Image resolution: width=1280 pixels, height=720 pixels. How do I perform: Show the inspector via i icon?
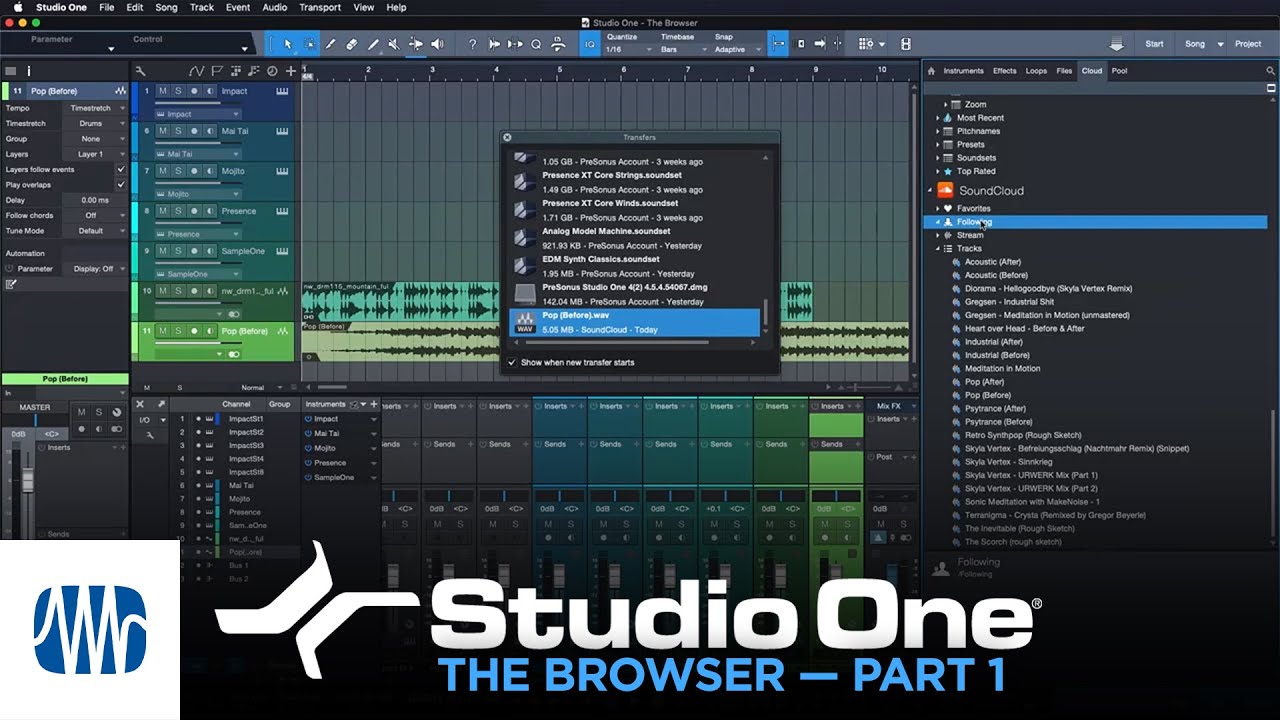point(29,71)
